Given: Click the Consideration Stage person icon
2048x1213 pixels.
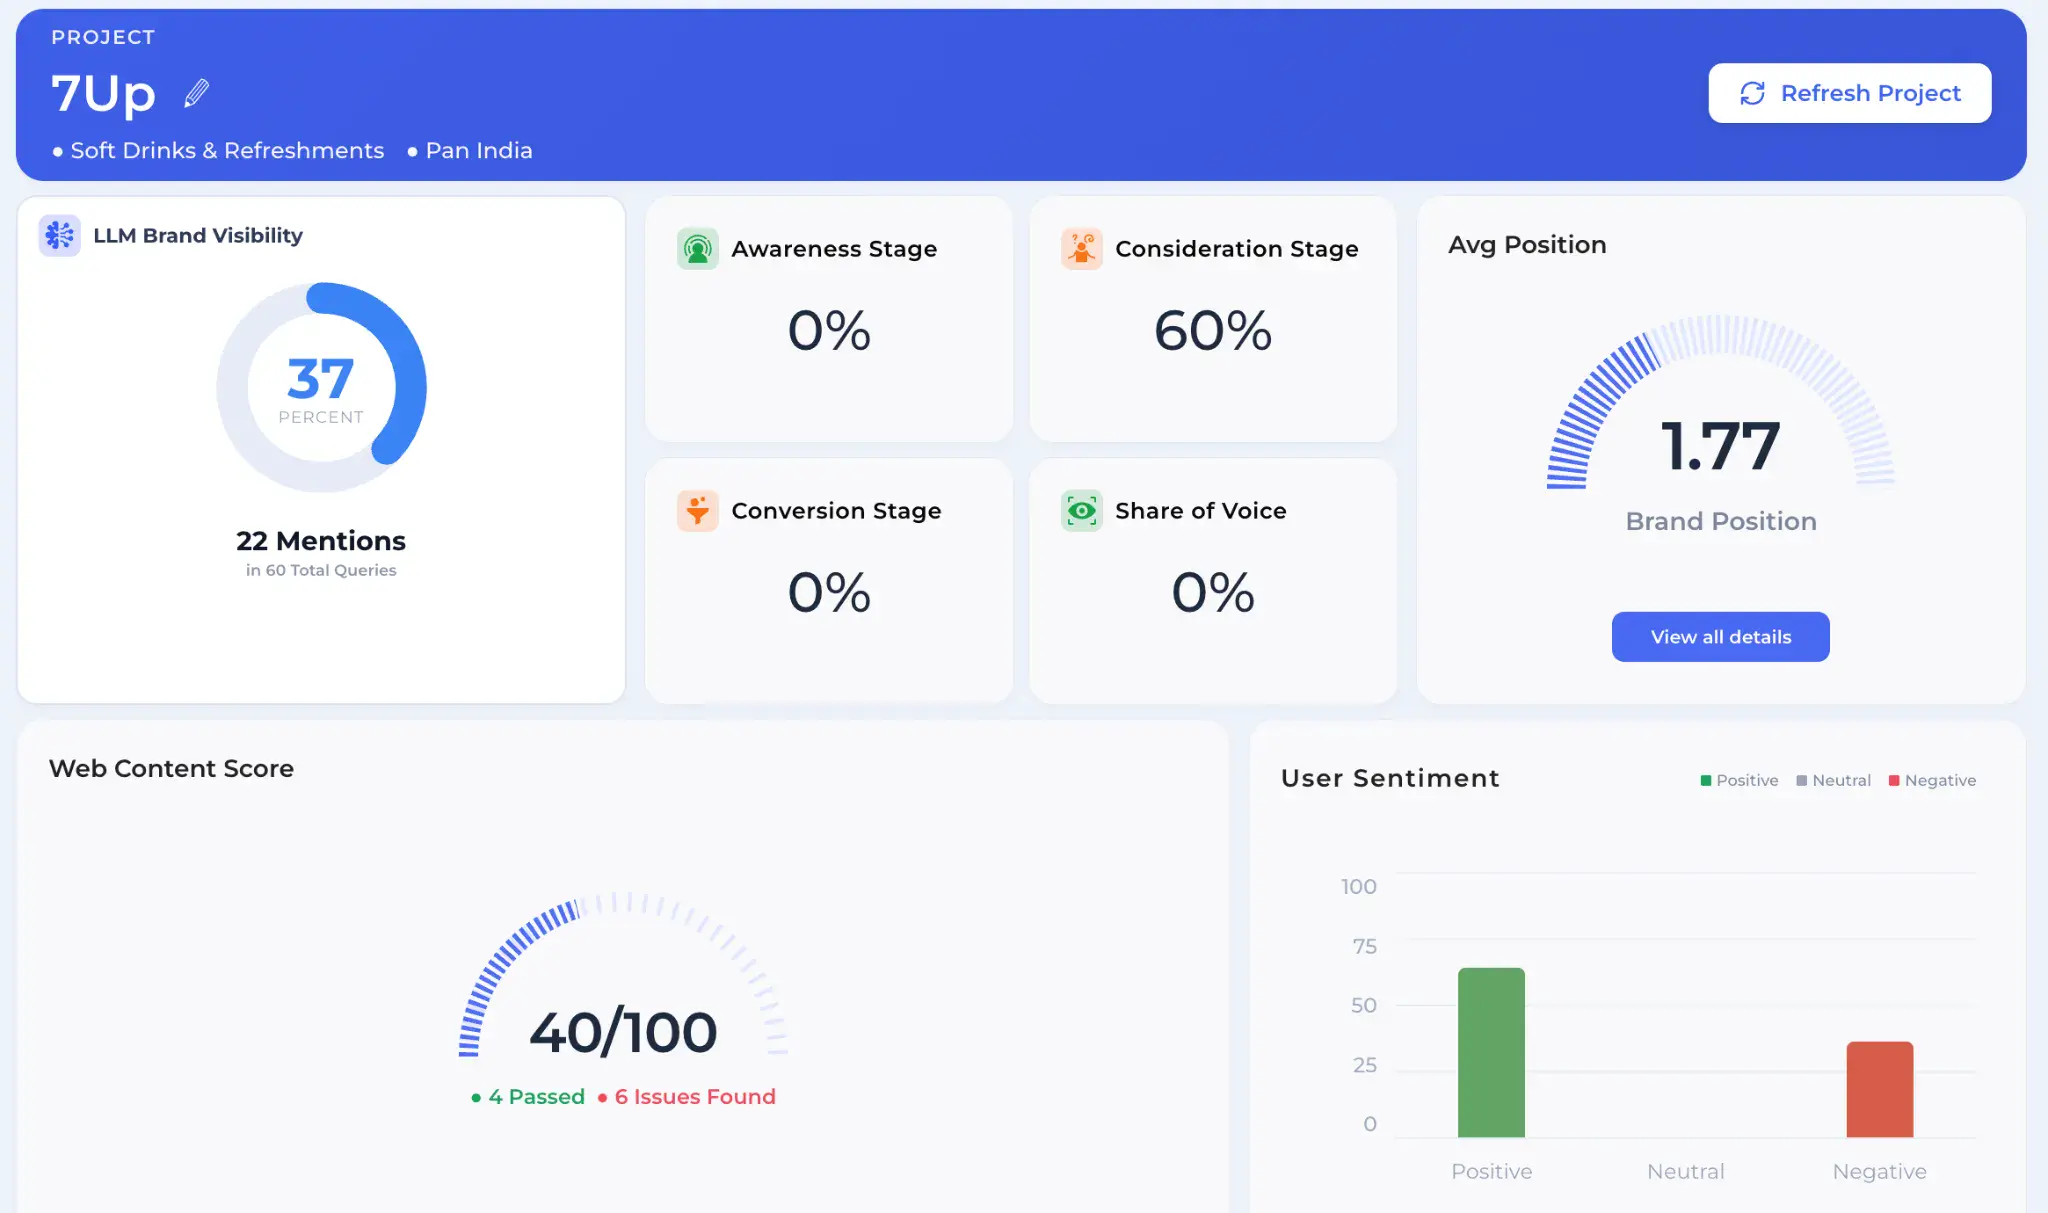Looking at the screenshot, I should pos(1082,248).
